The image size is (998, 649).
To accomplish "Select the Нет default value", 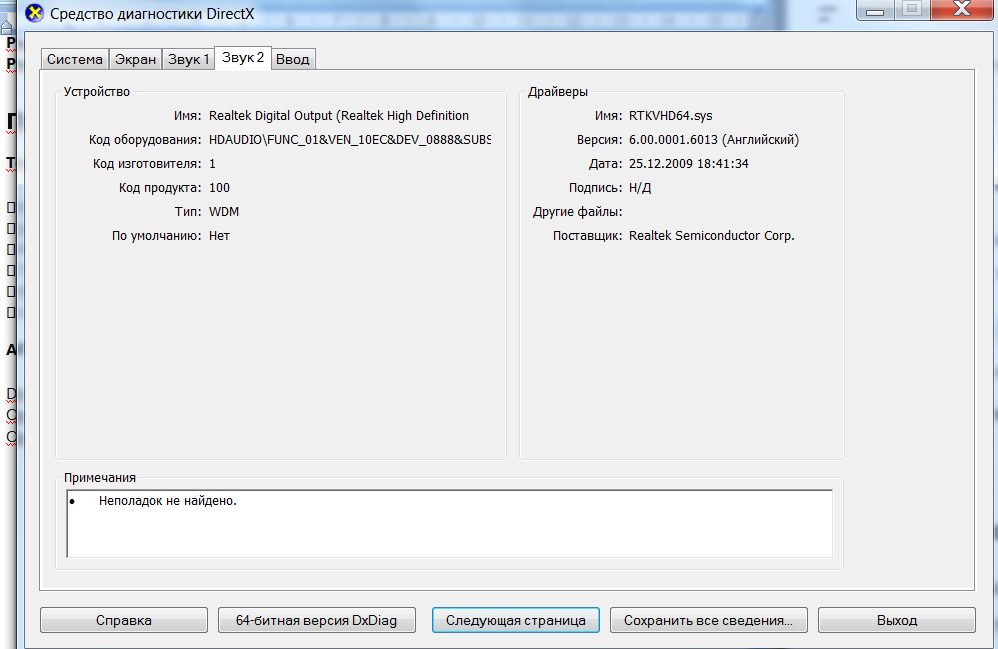I will pyautogui.click(x=219, y=236).
